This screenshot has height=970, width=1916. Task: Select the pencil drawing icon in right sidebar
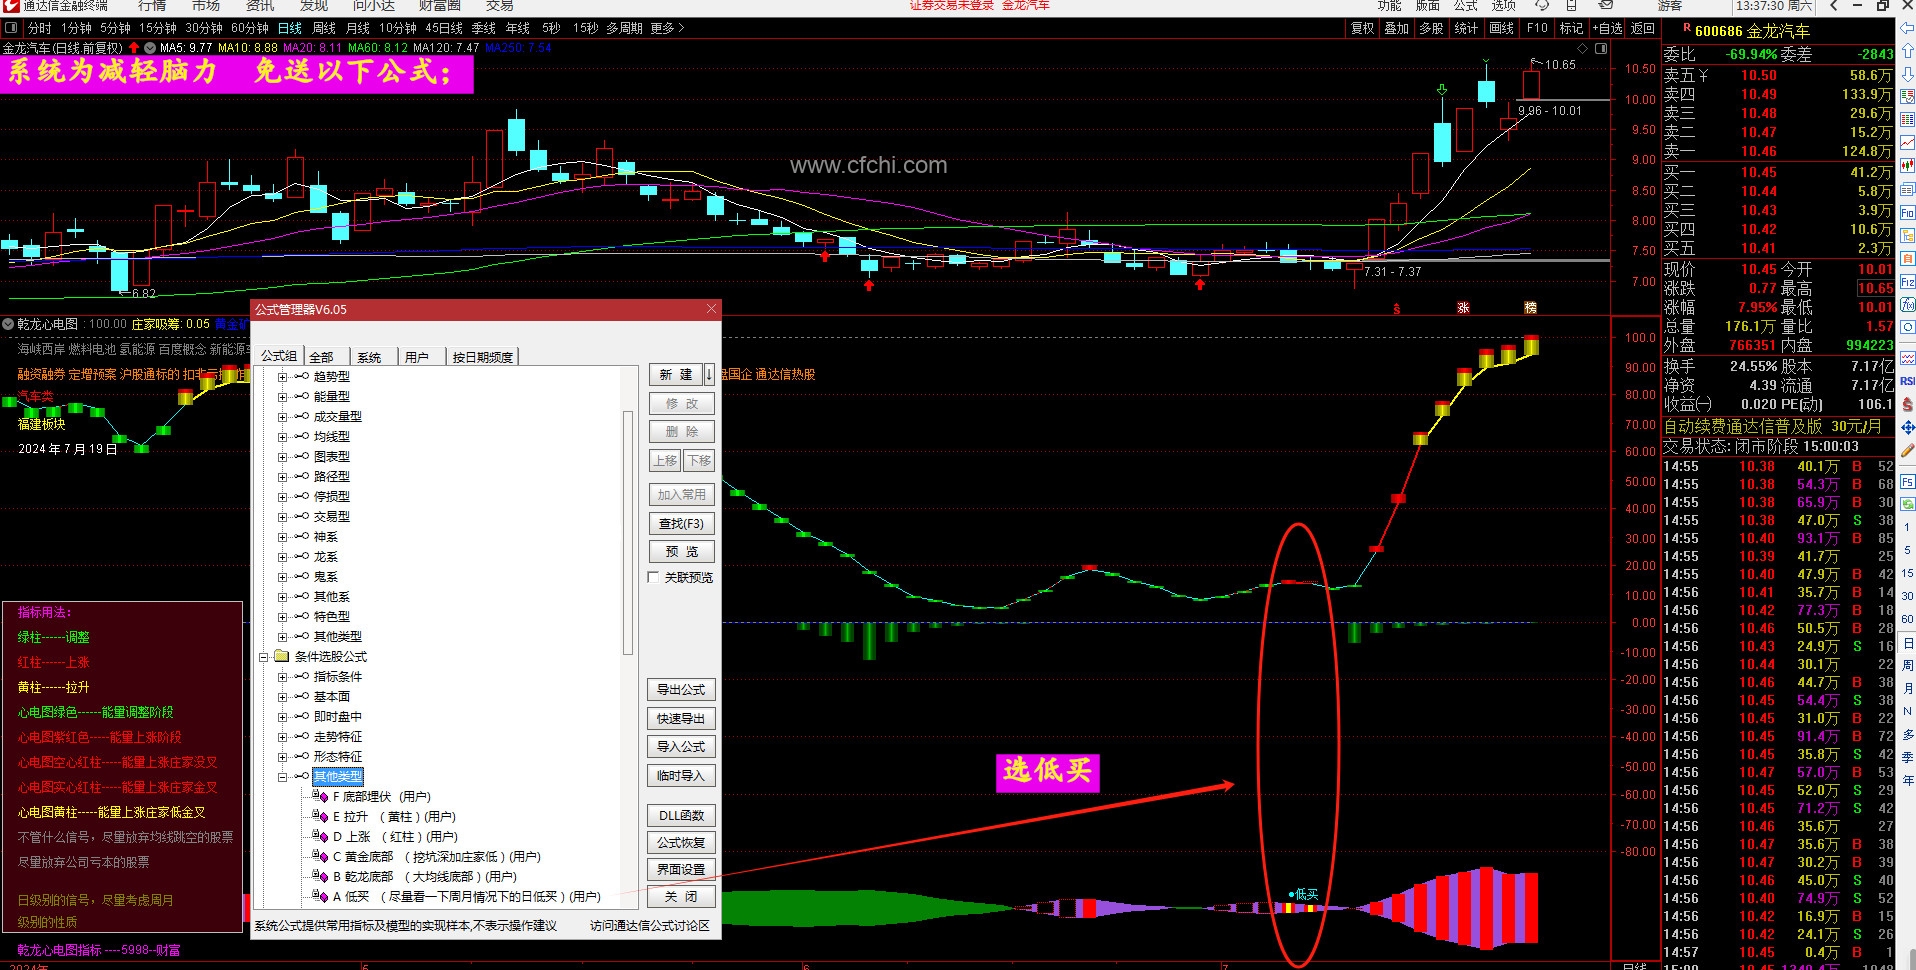[x=1907, y=451]
